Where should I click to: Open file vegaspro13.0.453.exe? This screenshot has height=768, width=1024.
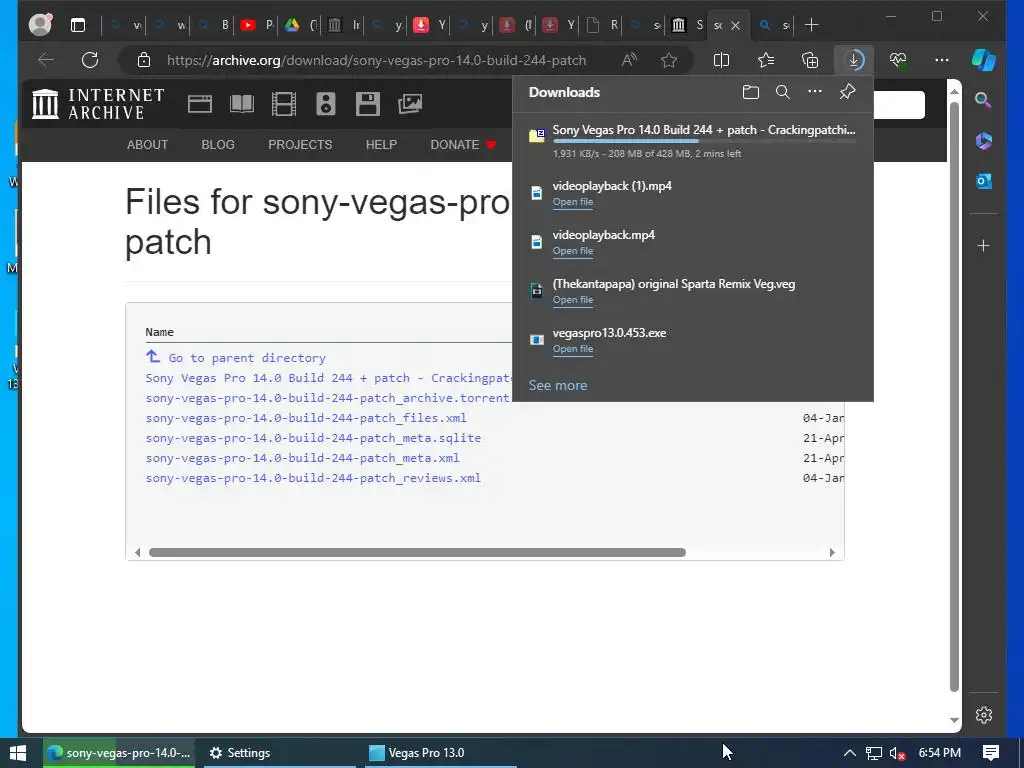point(573,349)
